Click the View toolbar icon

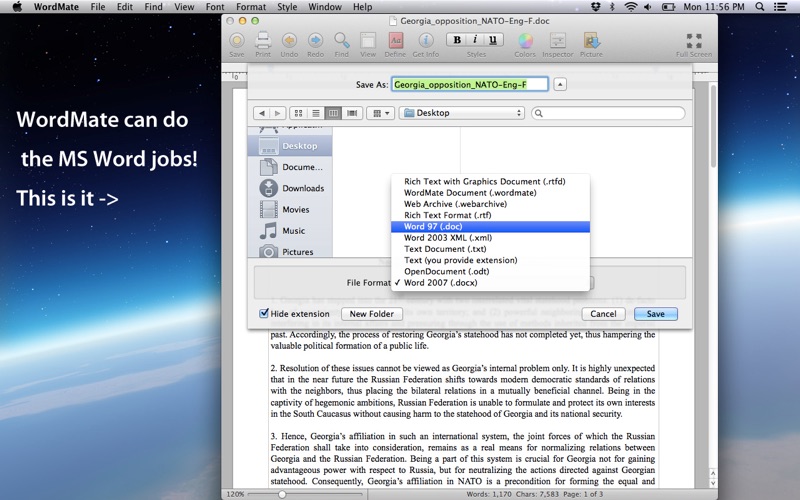[368, 40]
